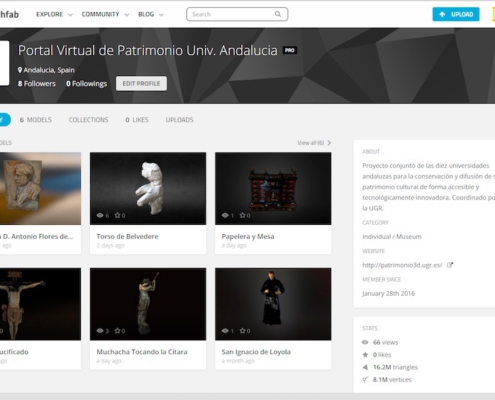This screenshot has height=400, width=495.
Task: Click the star icon on Torso de Belvedere
Action: pyautogui.click(x=117, y=215)
